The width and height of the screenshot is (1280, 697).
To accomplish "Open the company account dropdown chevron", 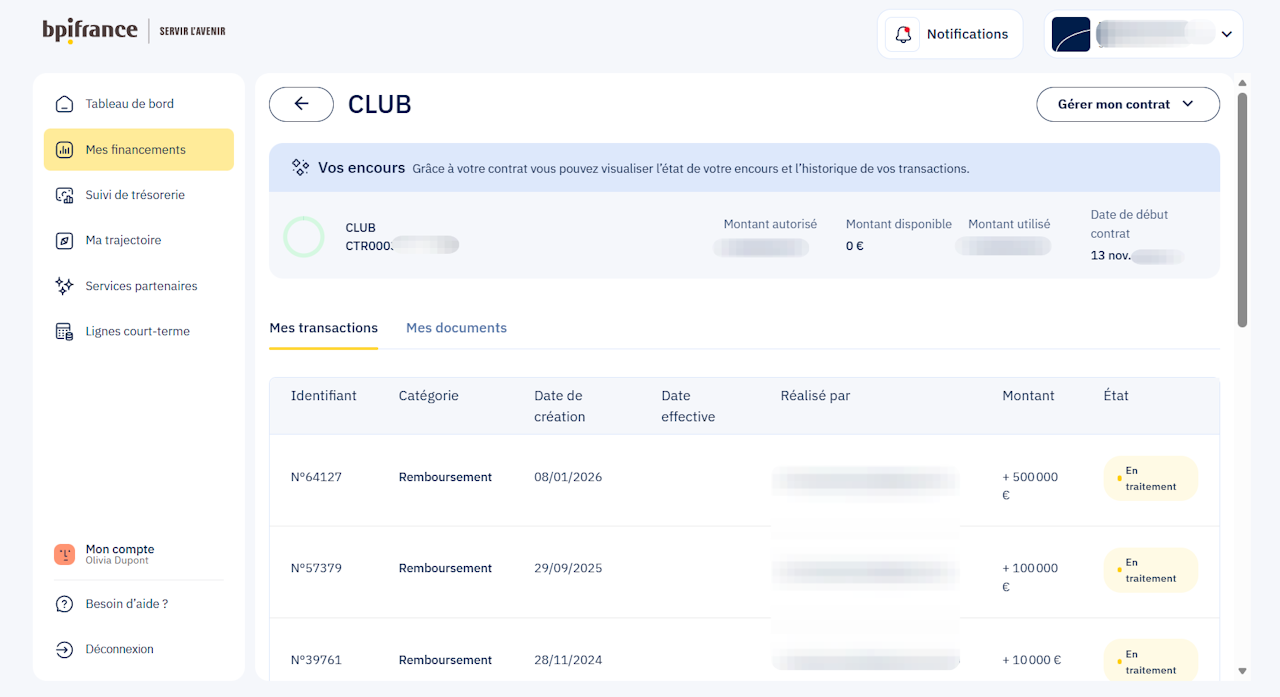I will click(1226, 35).
